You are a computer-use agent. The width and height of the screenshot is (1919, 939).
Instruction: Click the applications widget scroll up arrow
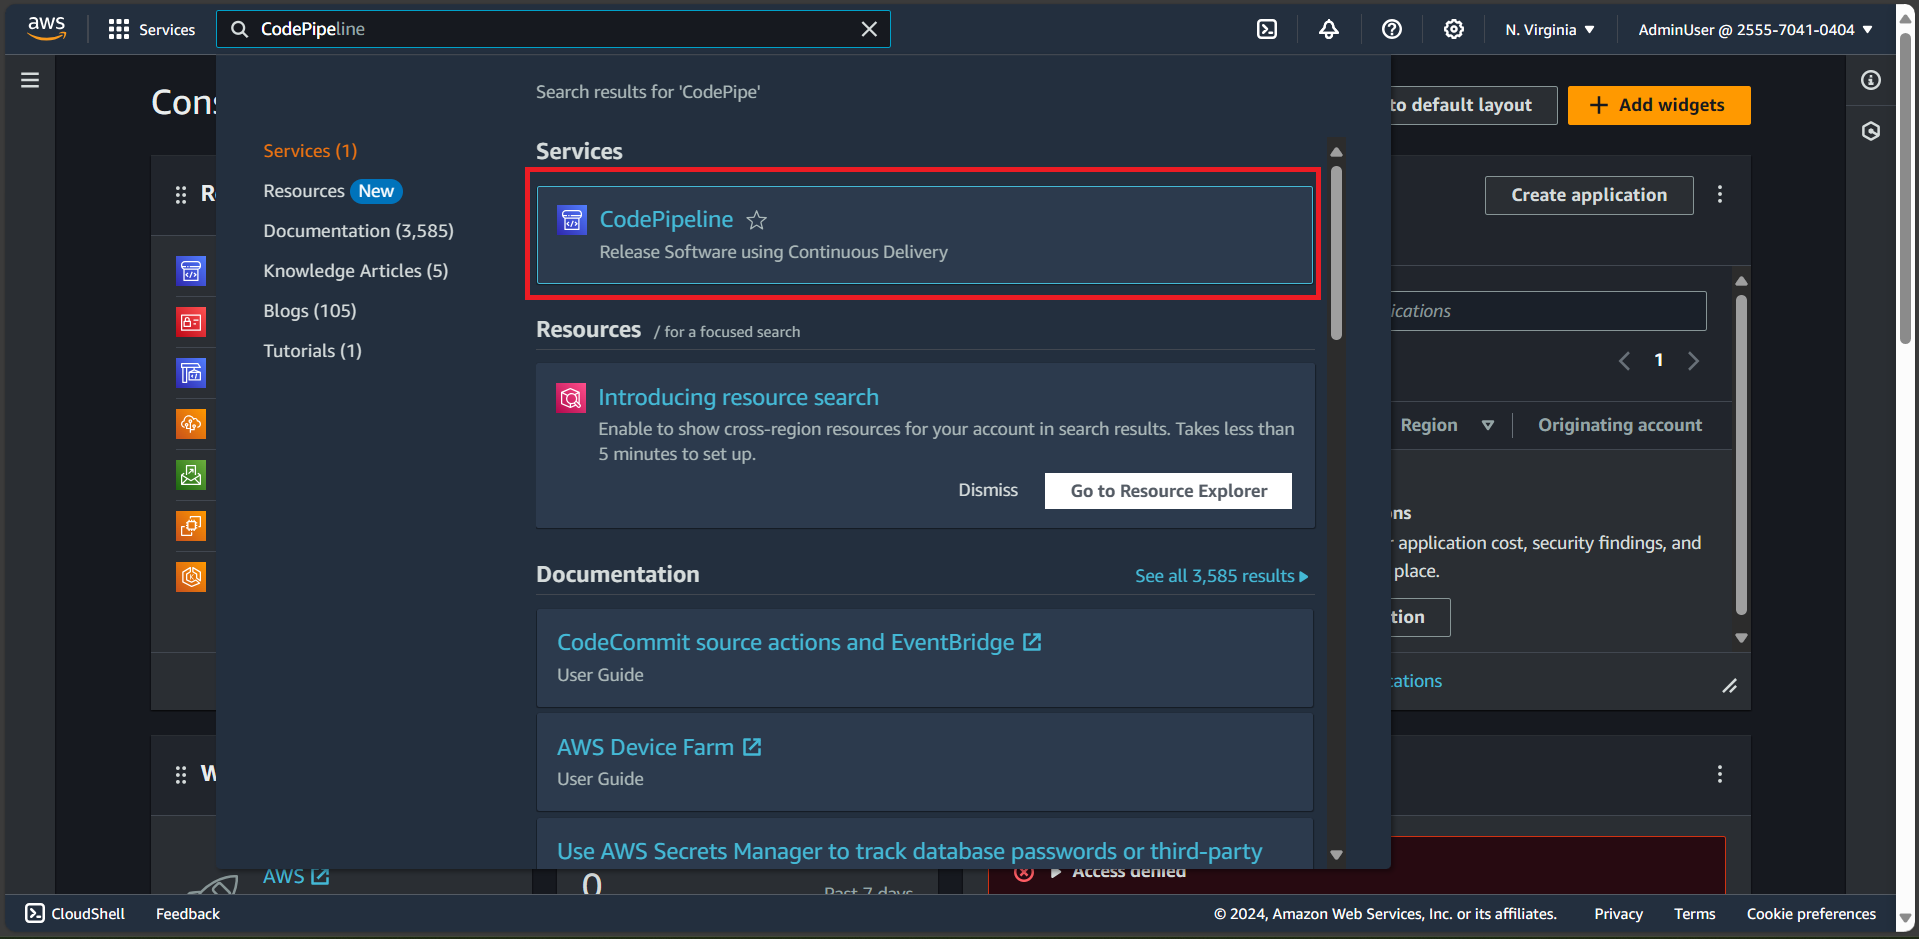1741,281
